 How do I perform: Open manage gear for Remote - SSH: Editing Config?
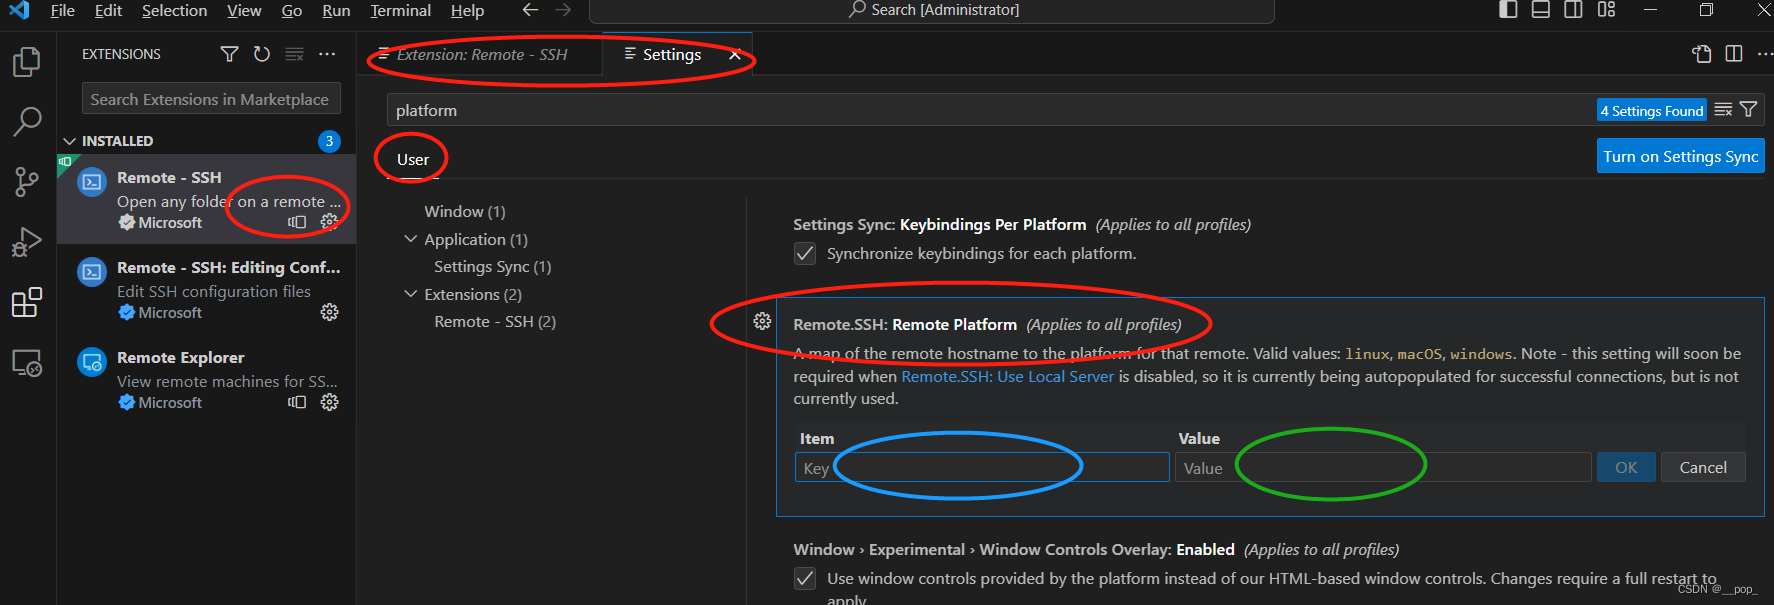[x=329, y=312]
